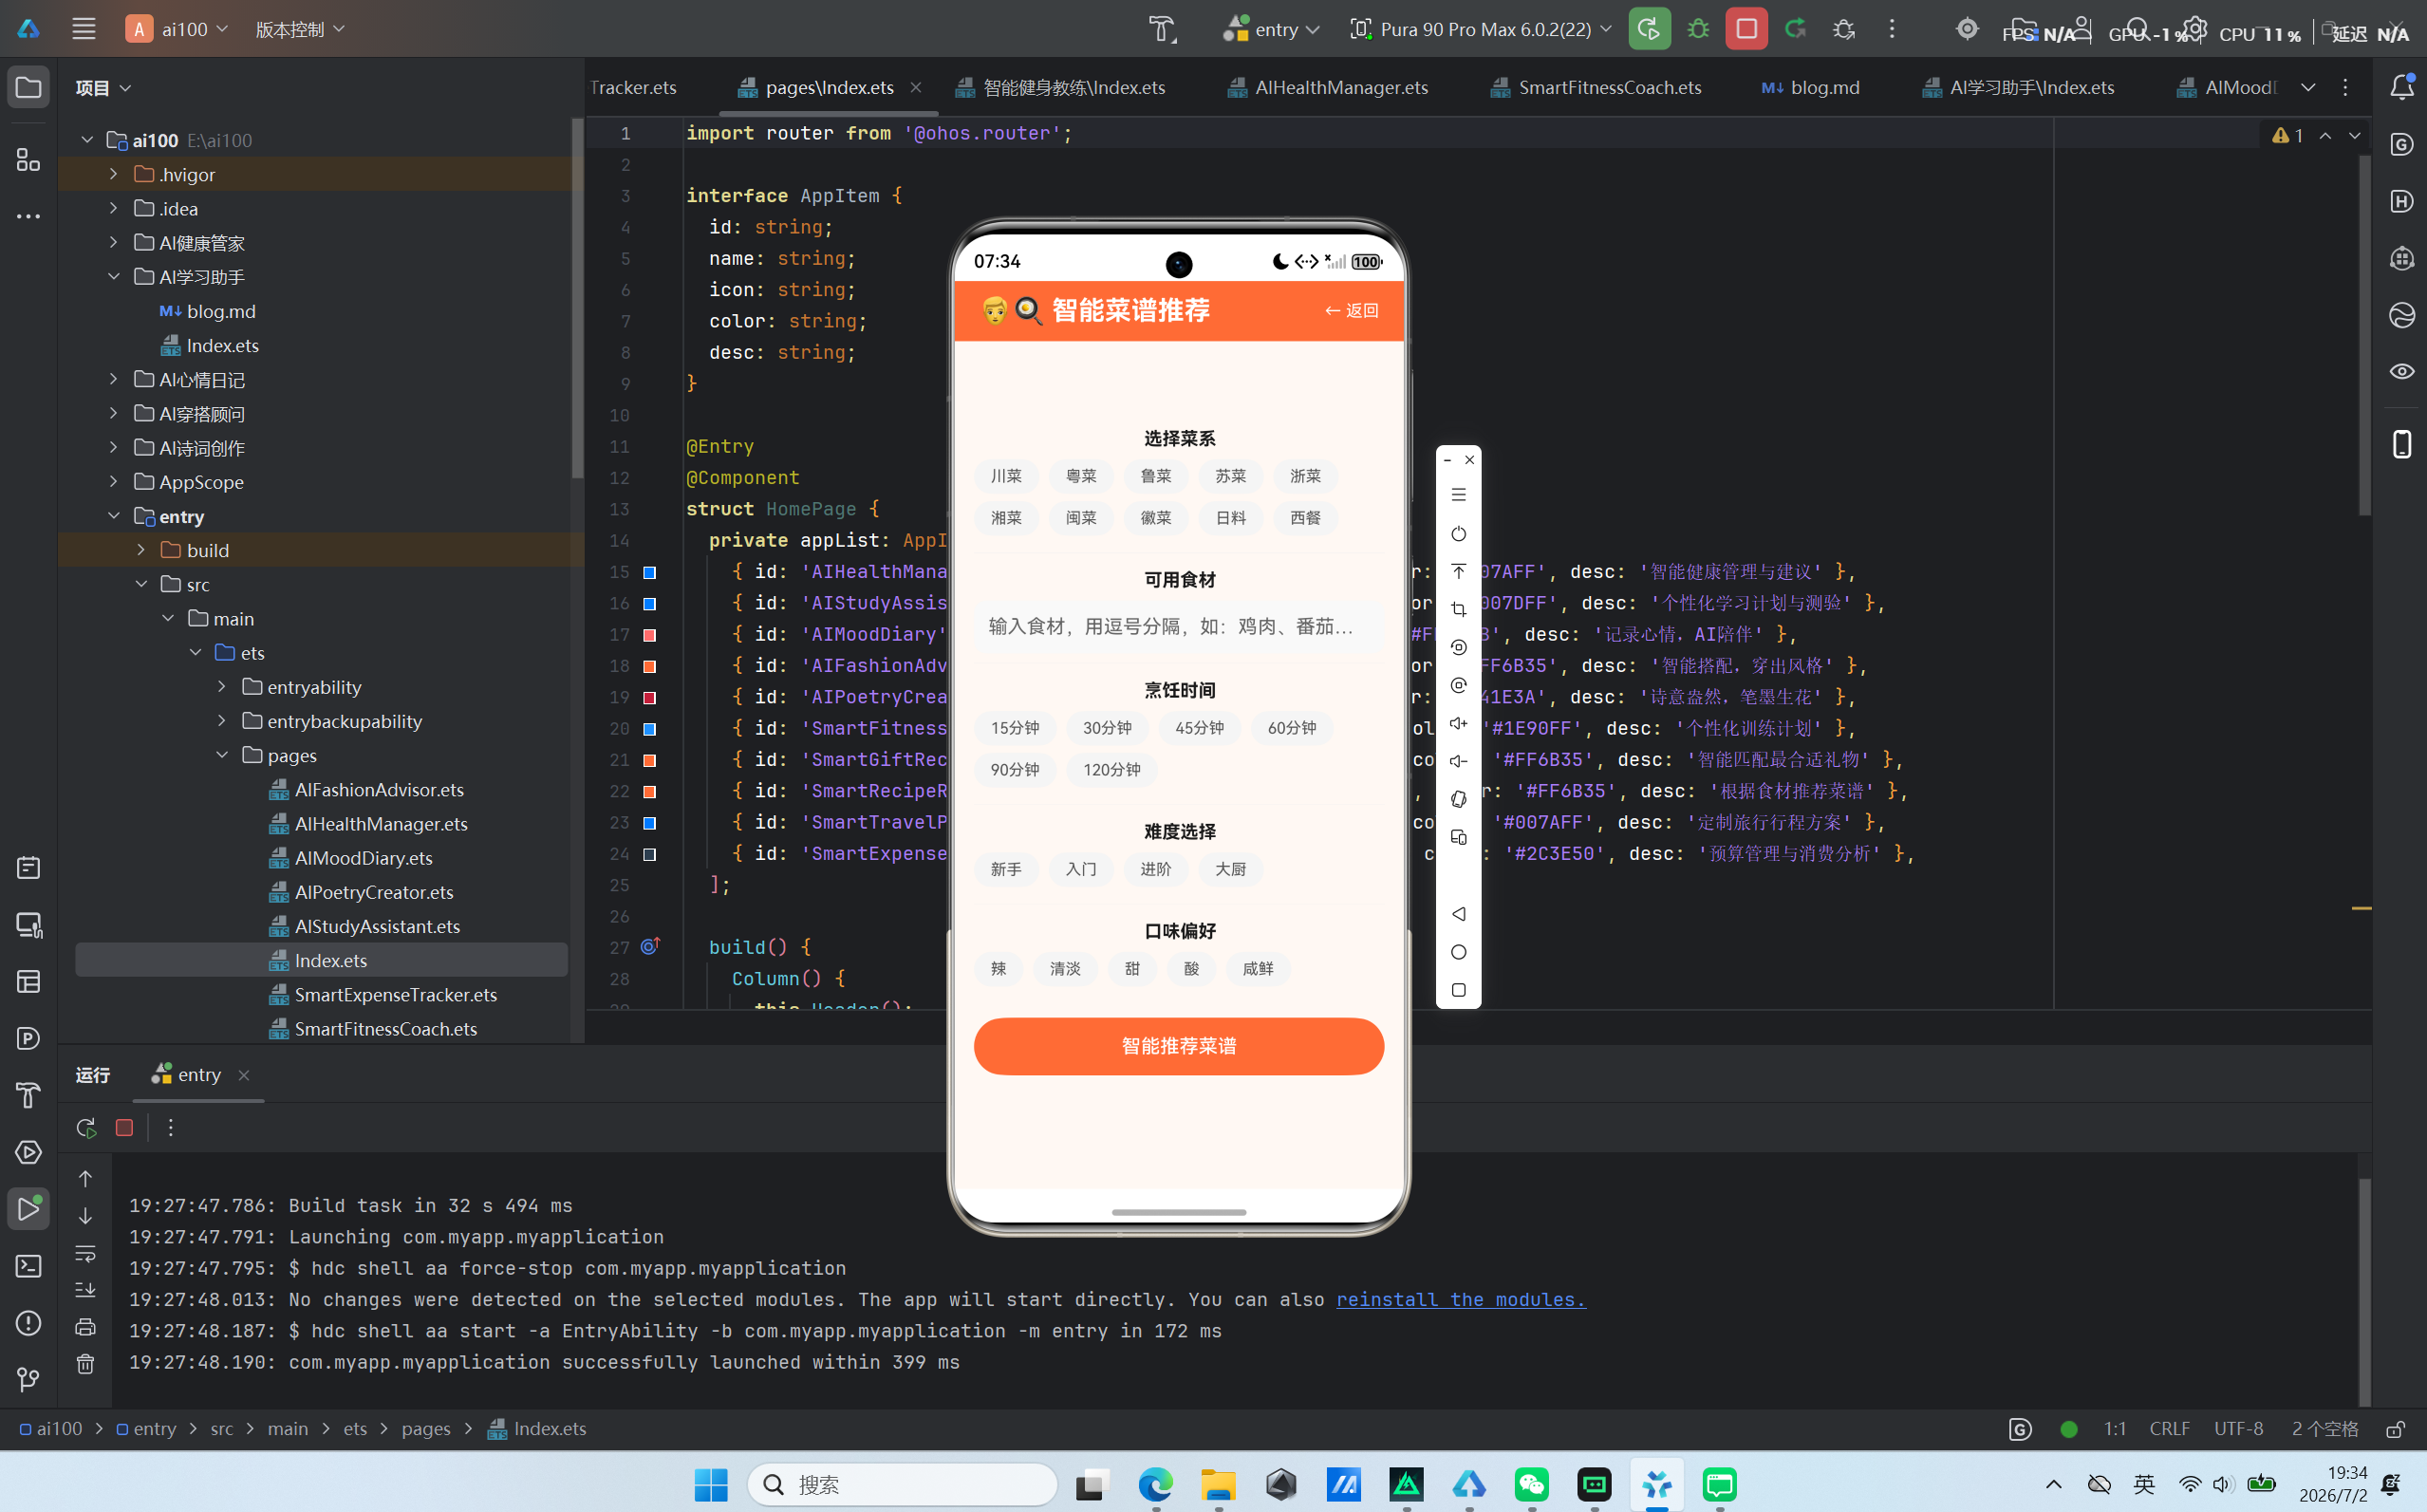Image resolution: width=2427 pixels, height=1512 pixels.
Task: Click rerun icon in run panel
Action: tap(86, 1127)
